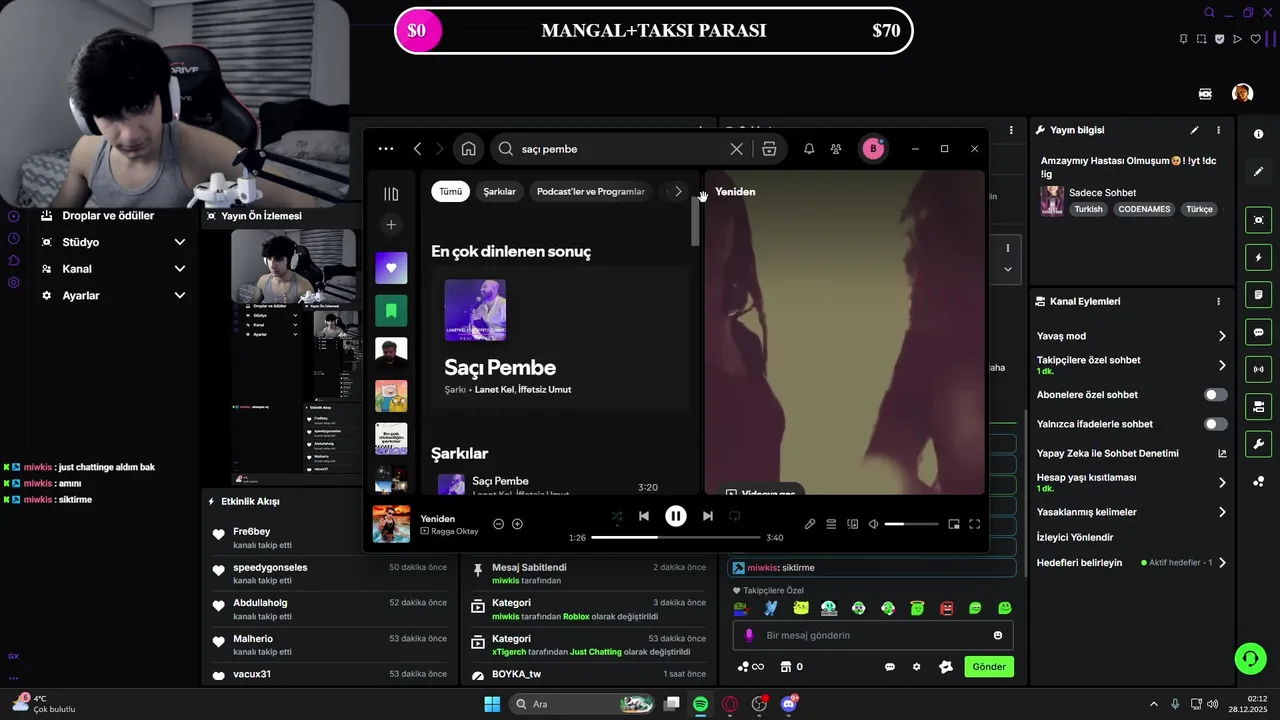Open green bookmark playlist in Spotify sidebar
The height and width of the screenshot is (720, 1280).
[x=391, y=311]
